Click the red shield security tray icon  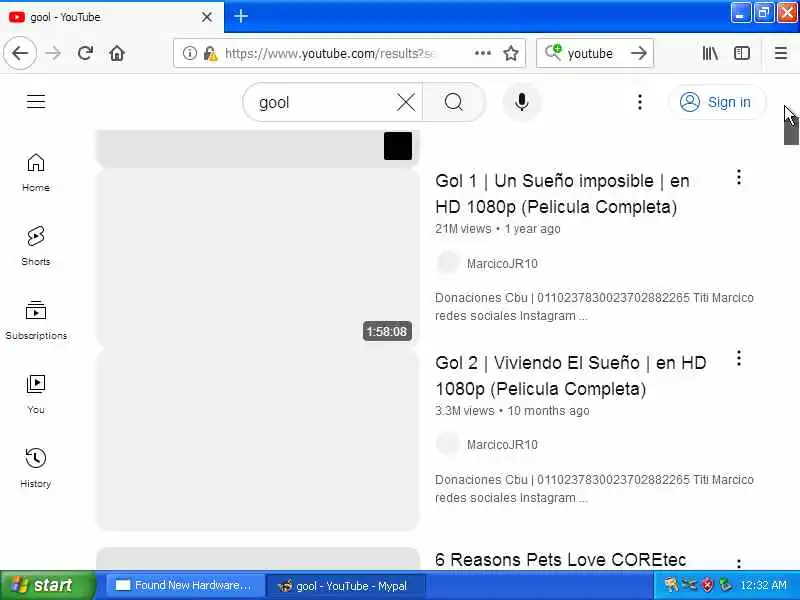[x=707, y=585]
